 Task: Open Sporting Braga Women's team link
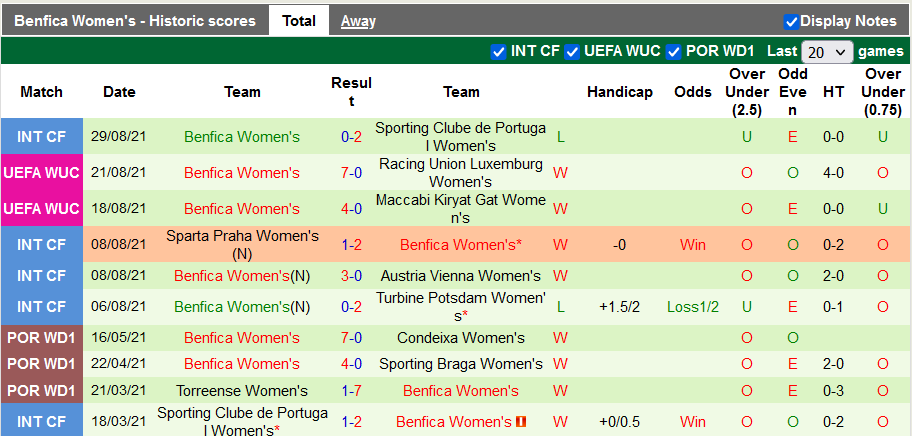coord(461,364)
